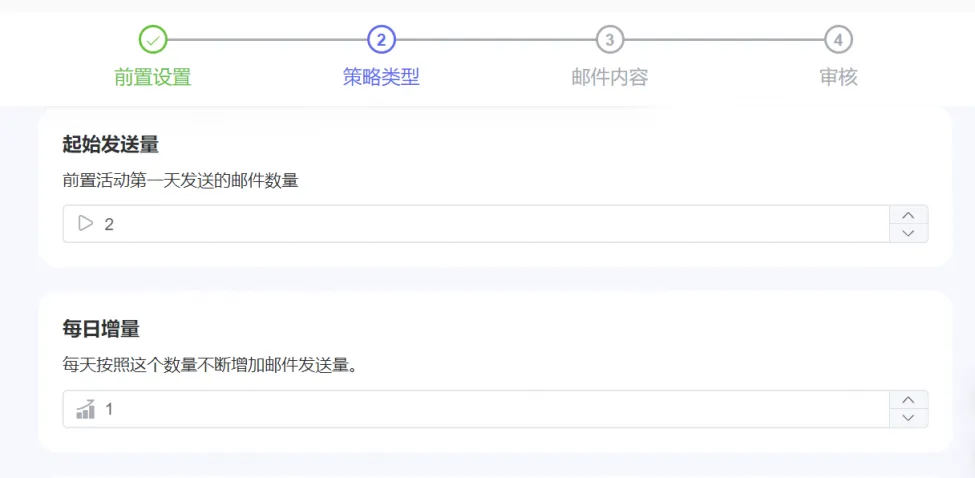Click the green checkmark step circle

click(x=153, y=40)
